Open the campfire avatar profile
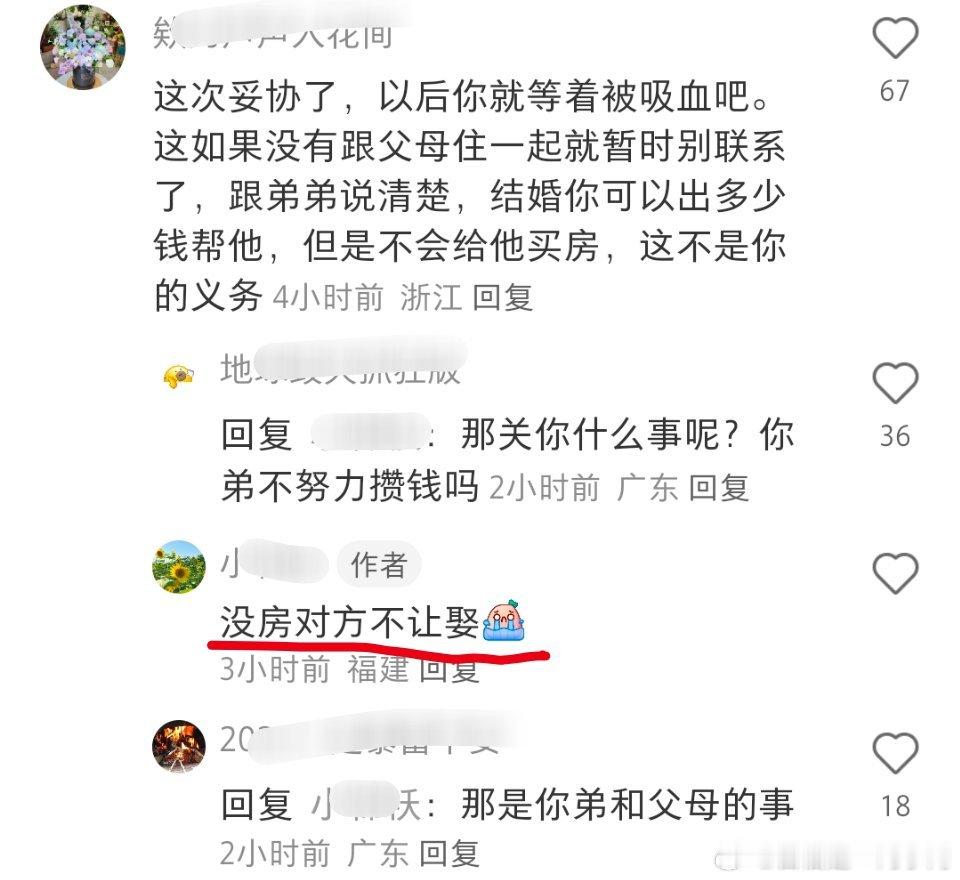 click(x=179, y=746)
